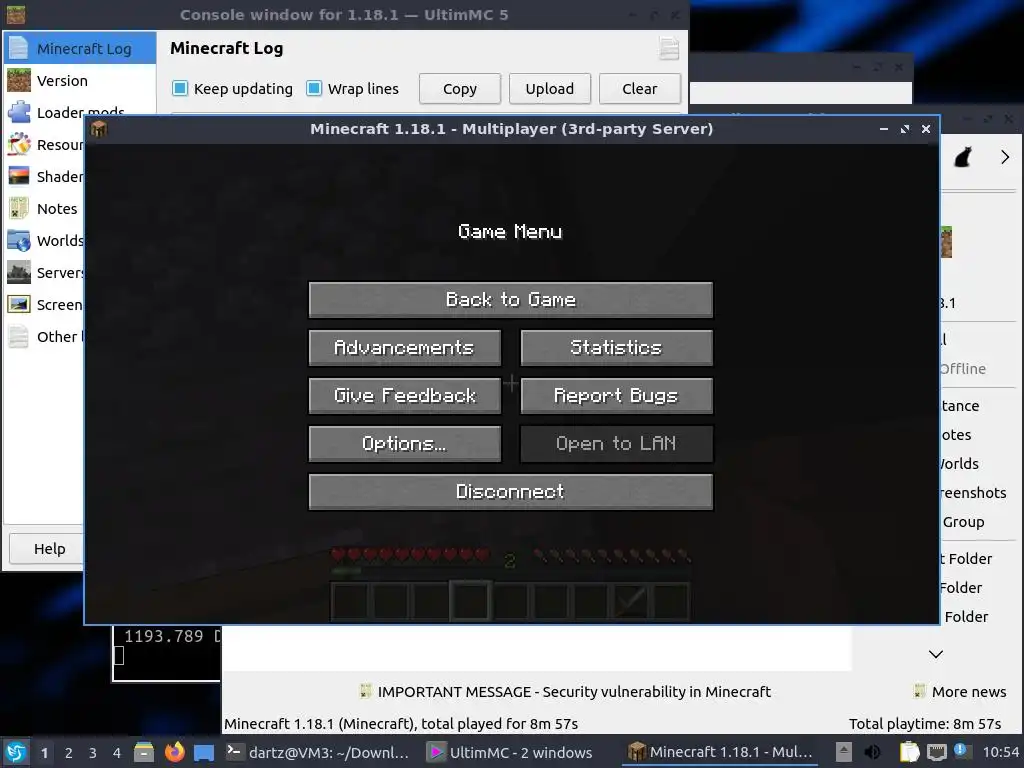1024x768 pixels.
Task: Click clipboard tray icon
Action: coord(909,752)
